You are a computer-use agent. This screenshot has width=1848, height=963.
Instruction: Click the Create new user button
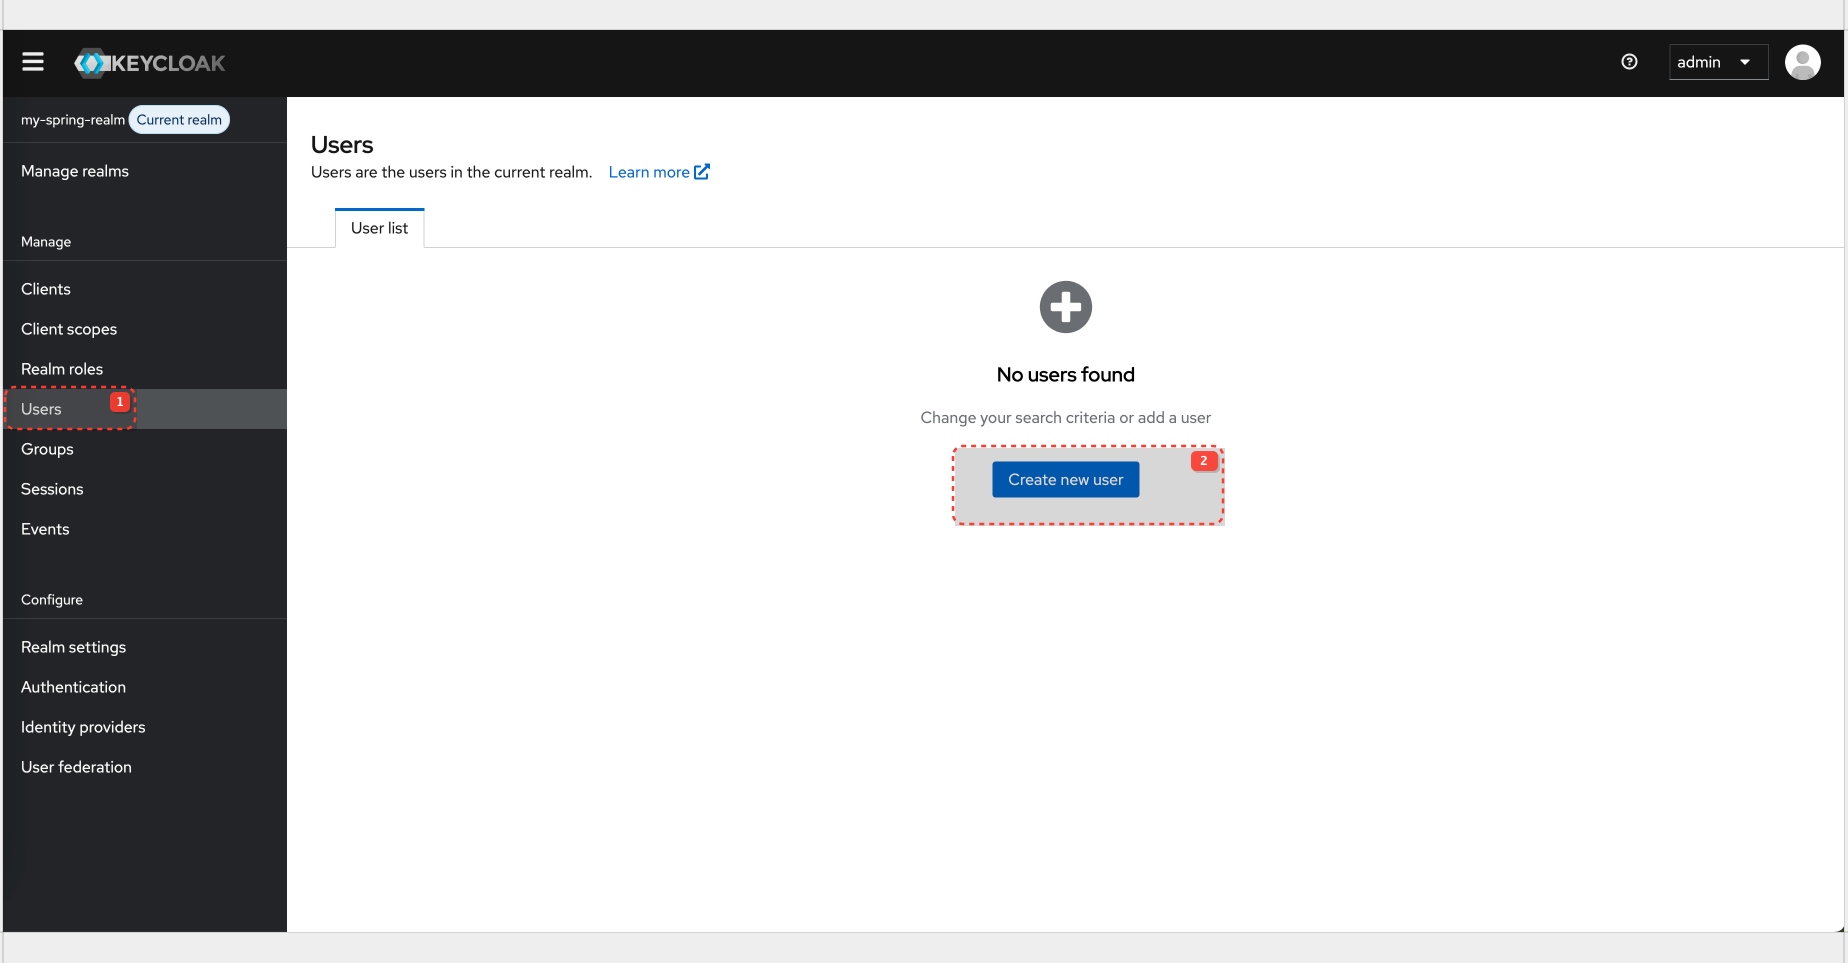tap(1065, 479)
